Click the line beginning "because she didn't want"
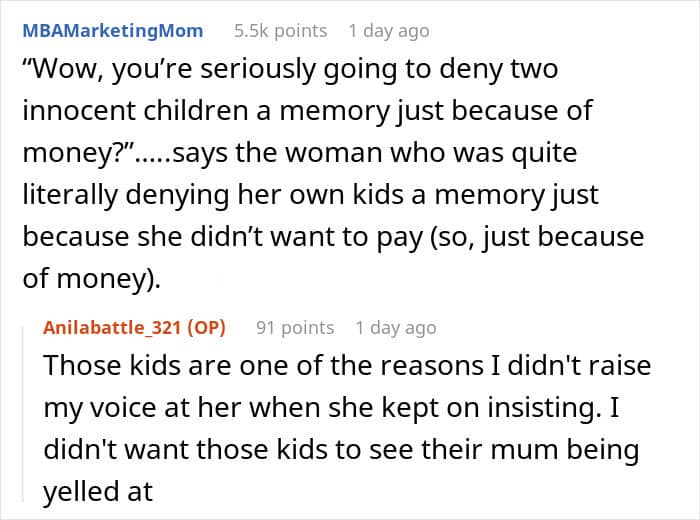This screenshot has height=520, width=700. 333,237
